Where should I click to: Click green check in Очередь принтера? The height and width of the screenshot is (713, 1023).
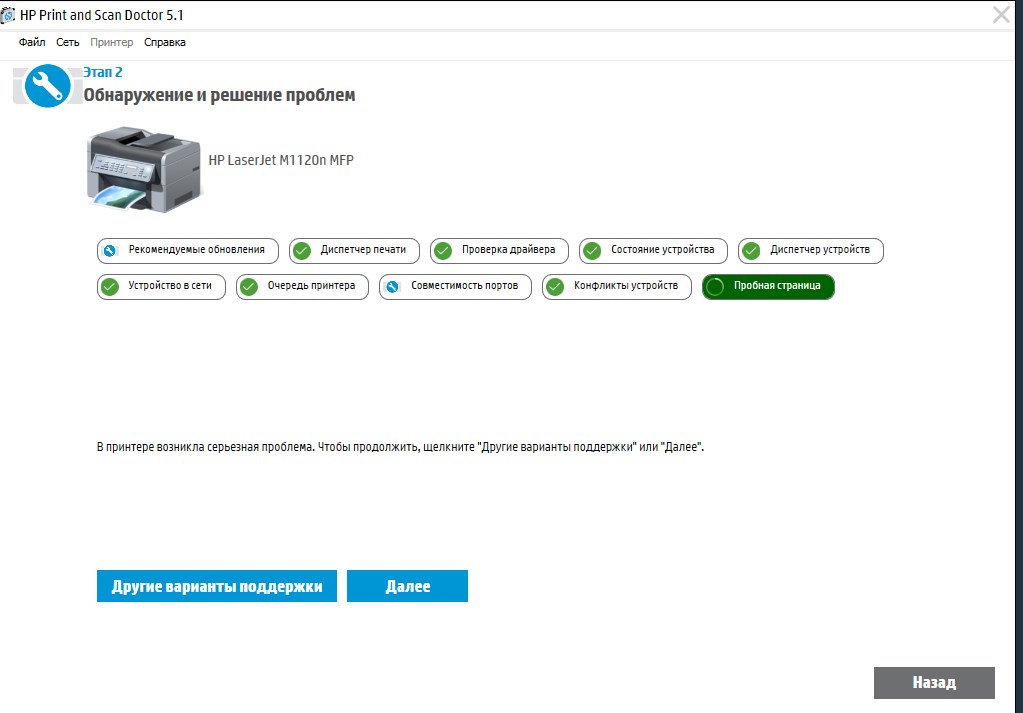tap(249, 286)
